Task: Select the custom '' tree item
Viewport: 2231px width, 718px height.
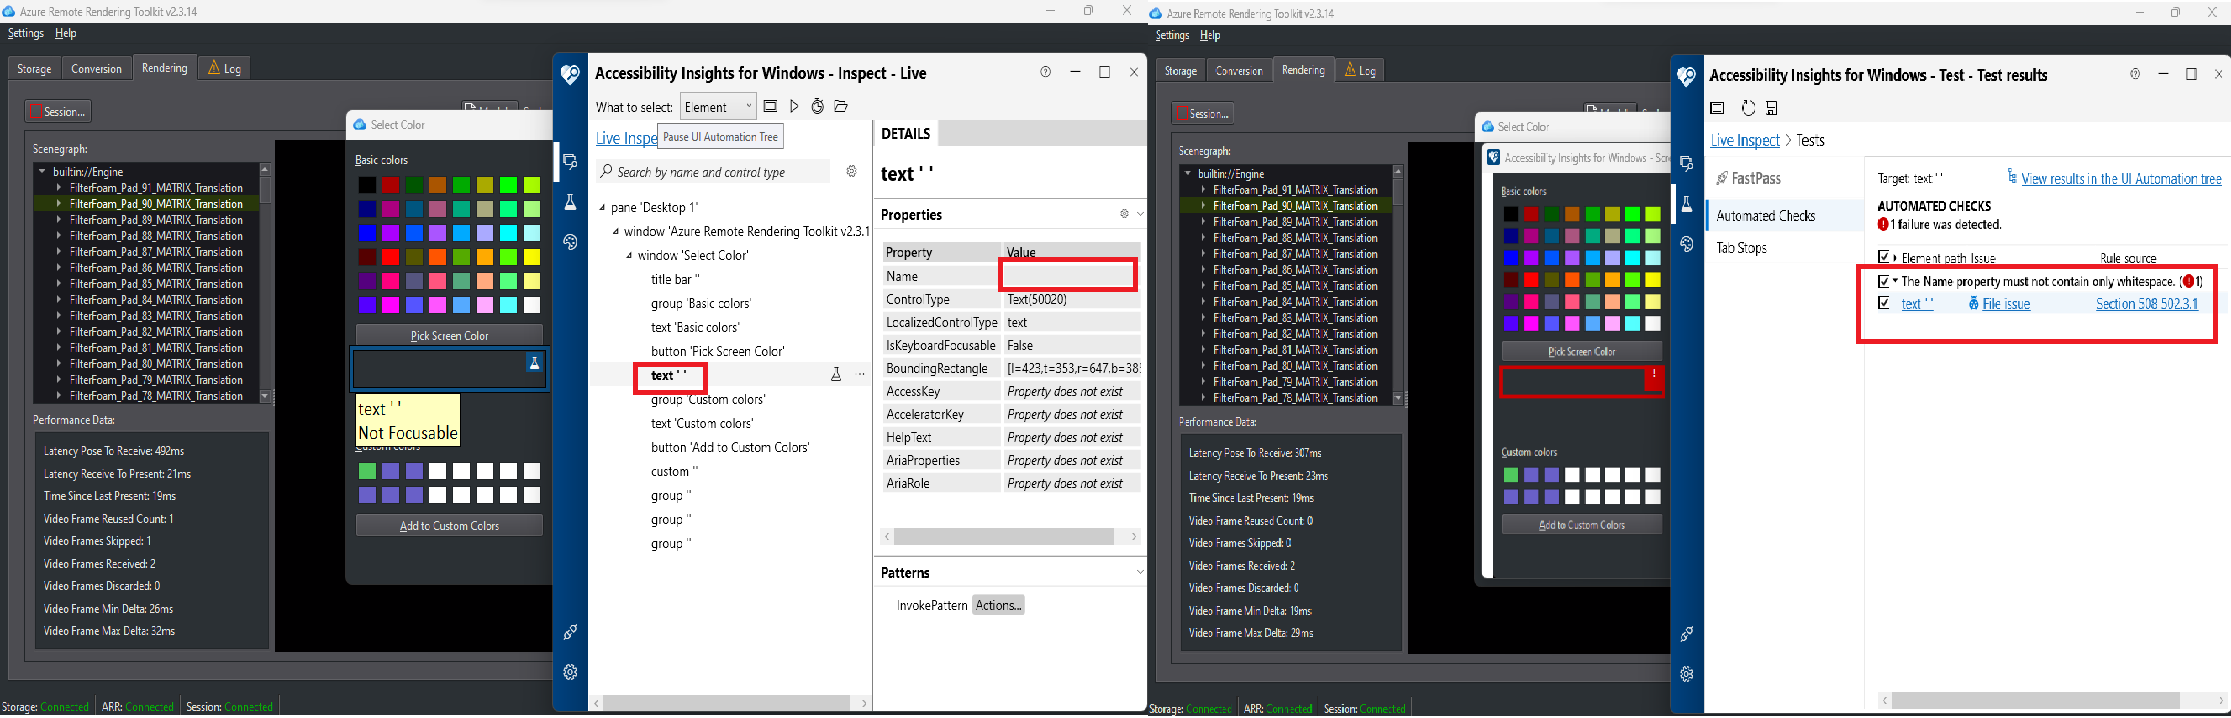Action: coord(675,472)
